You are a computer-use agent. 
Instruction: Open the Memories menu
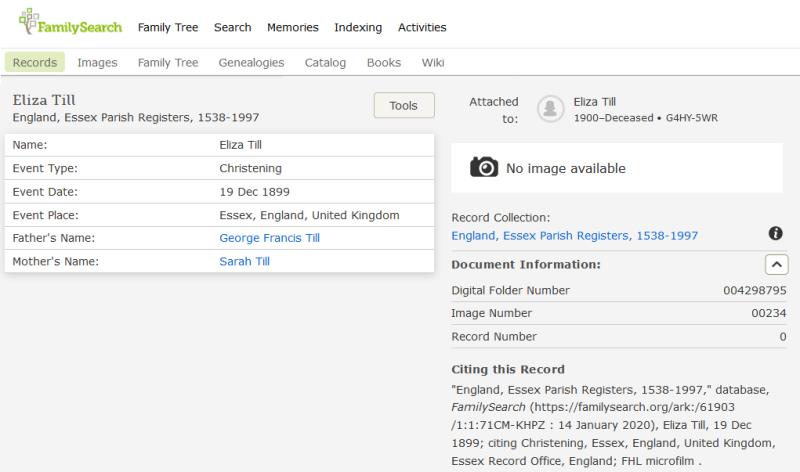pos(293,27)
